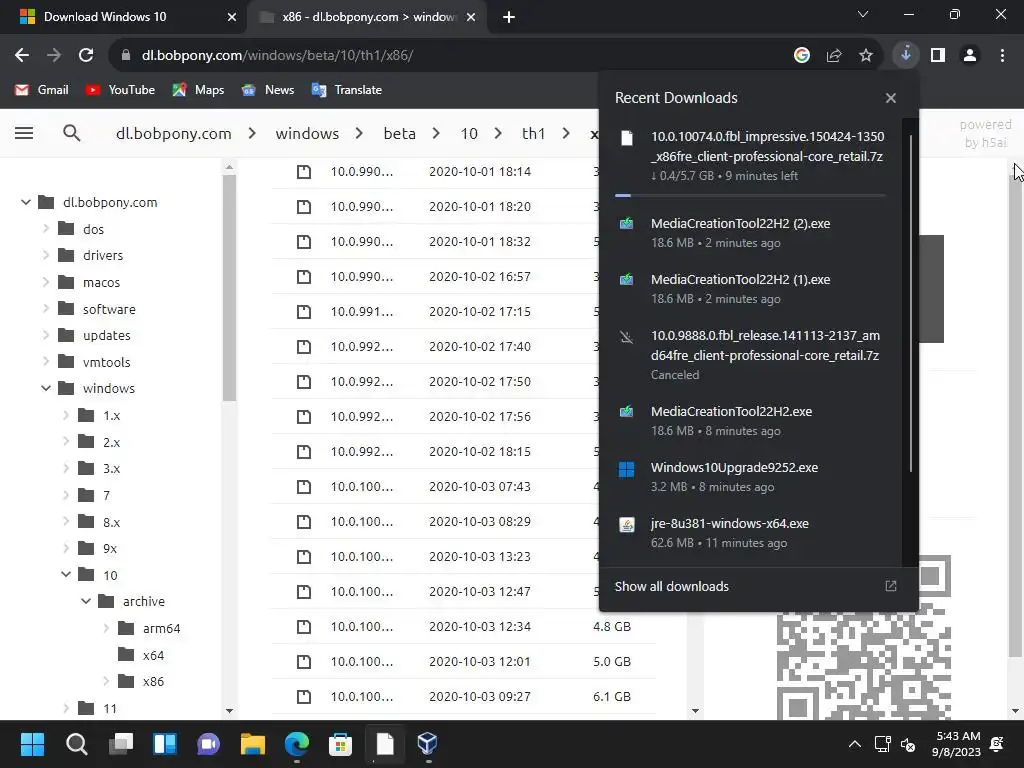Open MediaCreationTool22H2 (1).exe download
The image size is (1024, 768).
coord(750,289)
